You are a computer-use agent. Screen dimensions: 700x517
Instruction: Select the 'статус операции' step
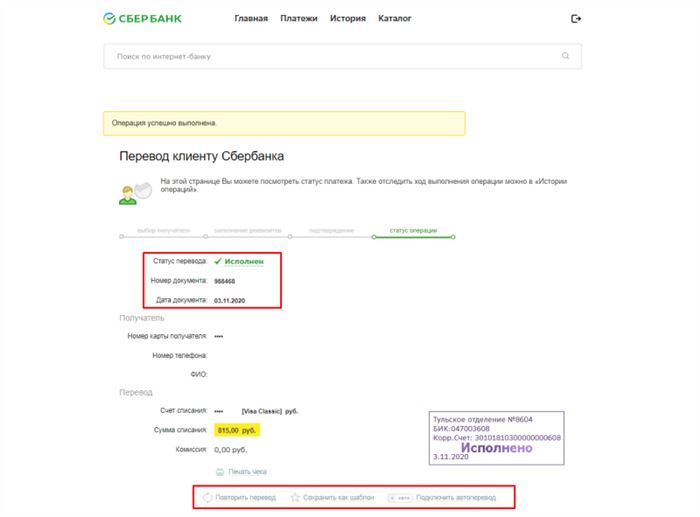(413, 230)
